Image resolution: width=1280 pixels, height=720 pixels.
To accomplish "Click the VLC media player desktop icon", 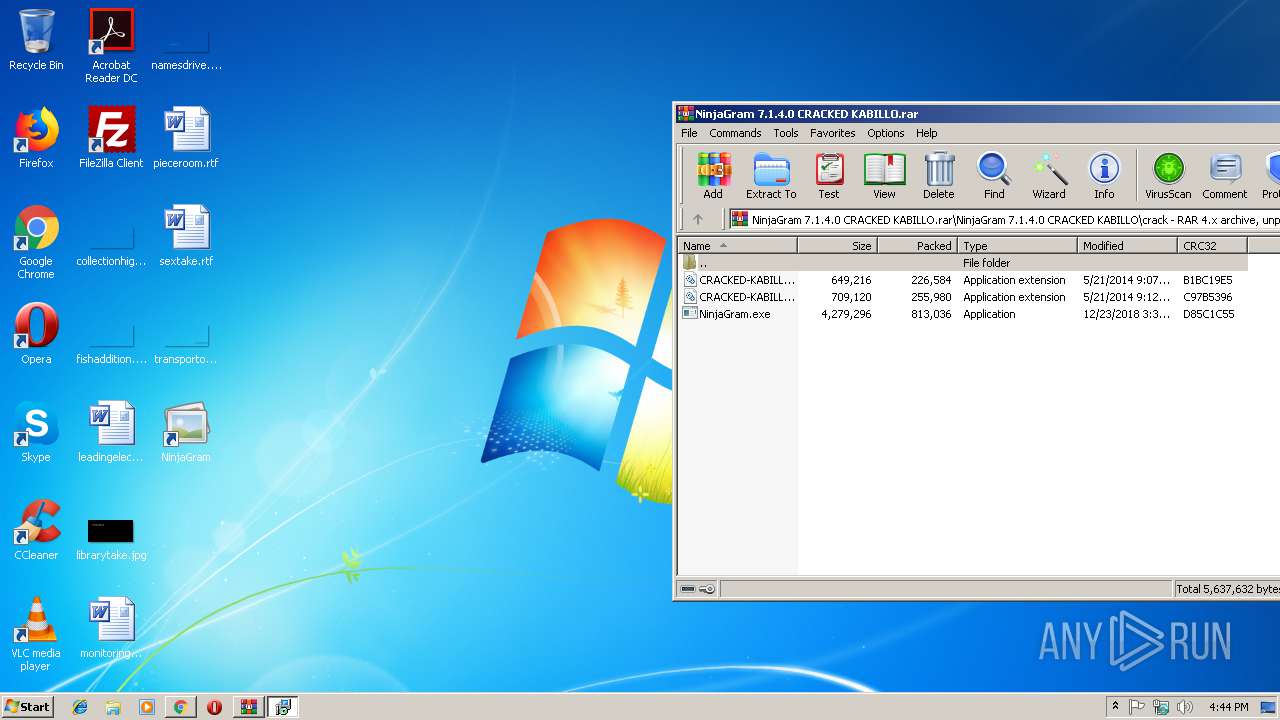I will (x=36, y=634).
